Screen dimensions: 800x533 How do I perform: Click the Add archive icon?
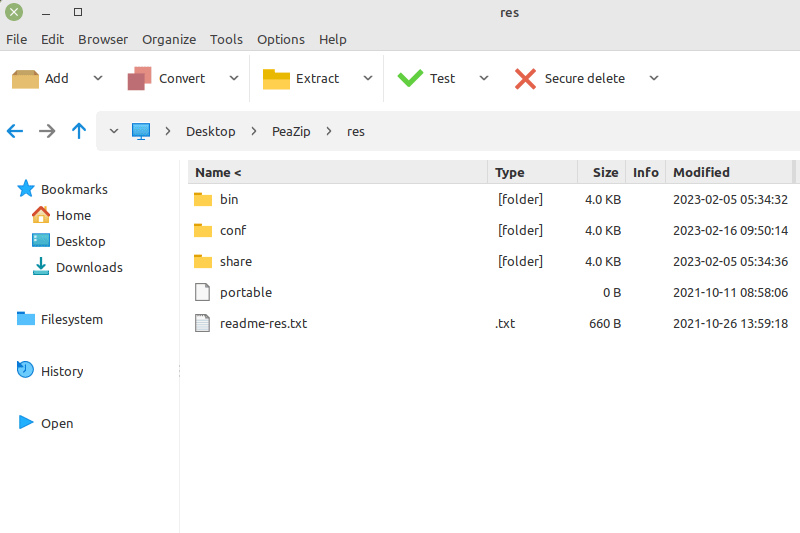tap(26, 78)
